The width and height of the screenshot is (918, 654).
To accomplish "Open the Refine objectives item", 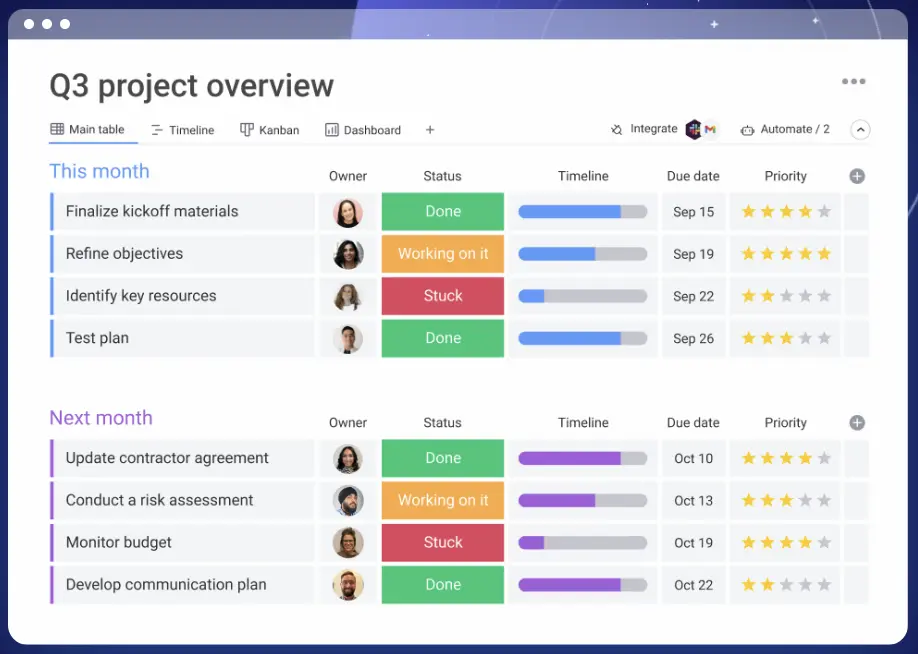I will [183, 254].
